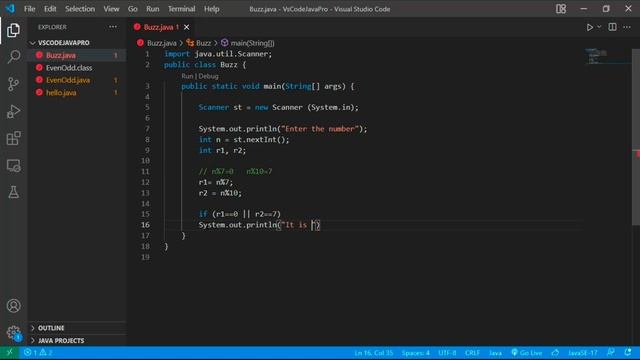This screenshot has width=640, height=360.
Task: Open the Manage gear settings icon
Action: click(13, 333)
